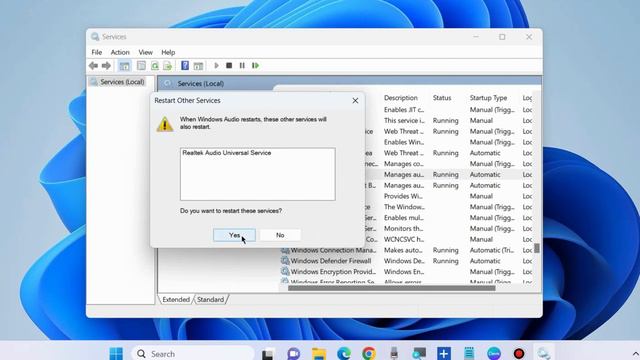Viewport: 640px width, 360px height.
Task: Close the Restart Other Services dialog
Action: pyautogui.click(x=355, y=100)
